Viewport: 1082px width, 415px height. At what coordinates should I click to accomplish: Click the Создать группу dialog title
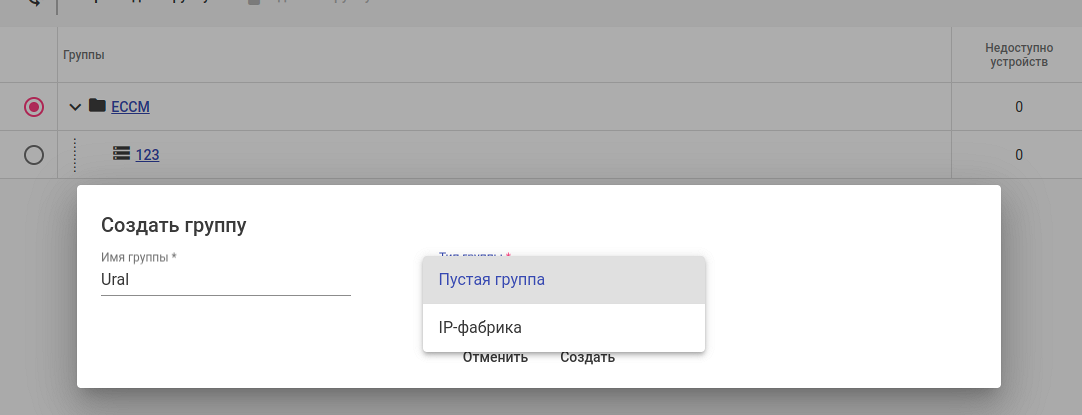tap(174, 225)
